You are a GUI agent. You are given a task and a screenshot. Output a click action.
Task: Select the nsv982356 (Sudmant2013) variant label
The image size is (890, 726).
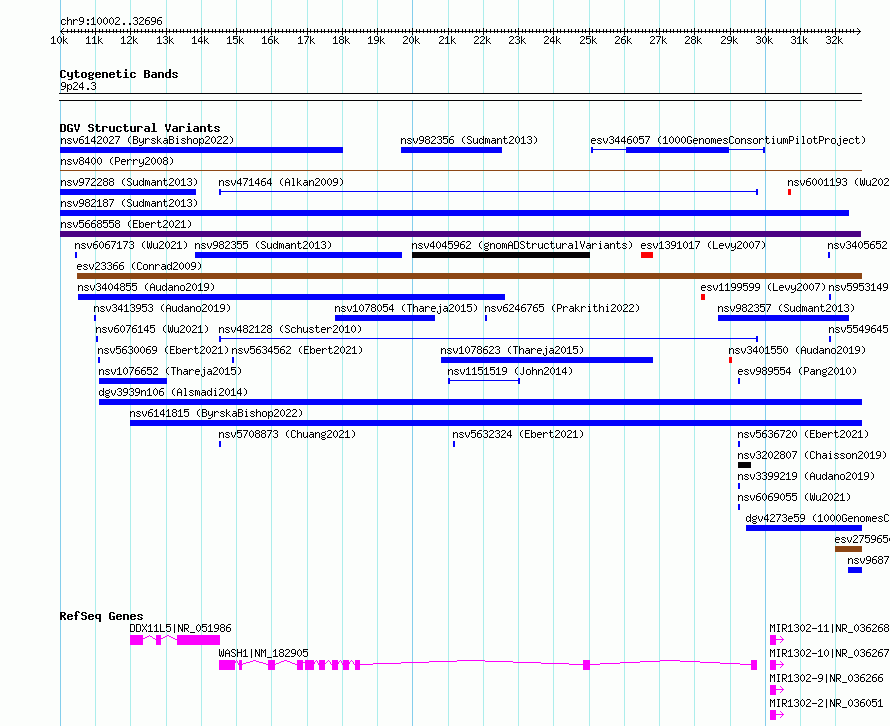point(469,140)
